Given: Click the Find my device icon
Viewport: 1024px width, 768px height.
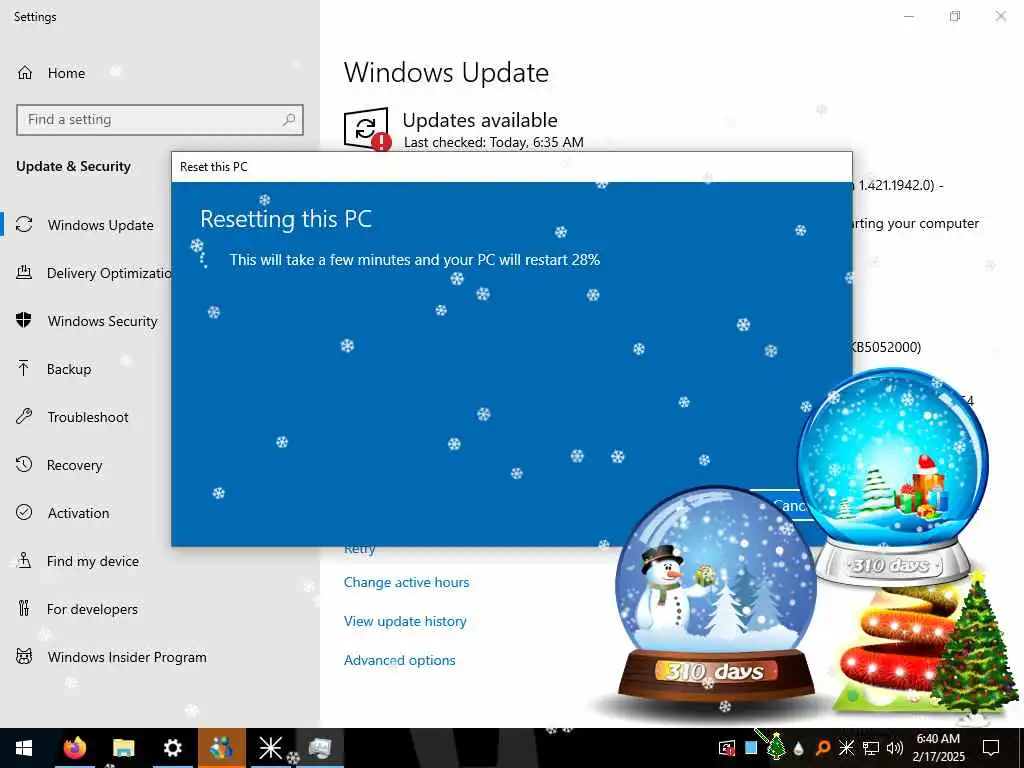Looking at the screenshot, I should pyautogui.click(x=24, y=561).
